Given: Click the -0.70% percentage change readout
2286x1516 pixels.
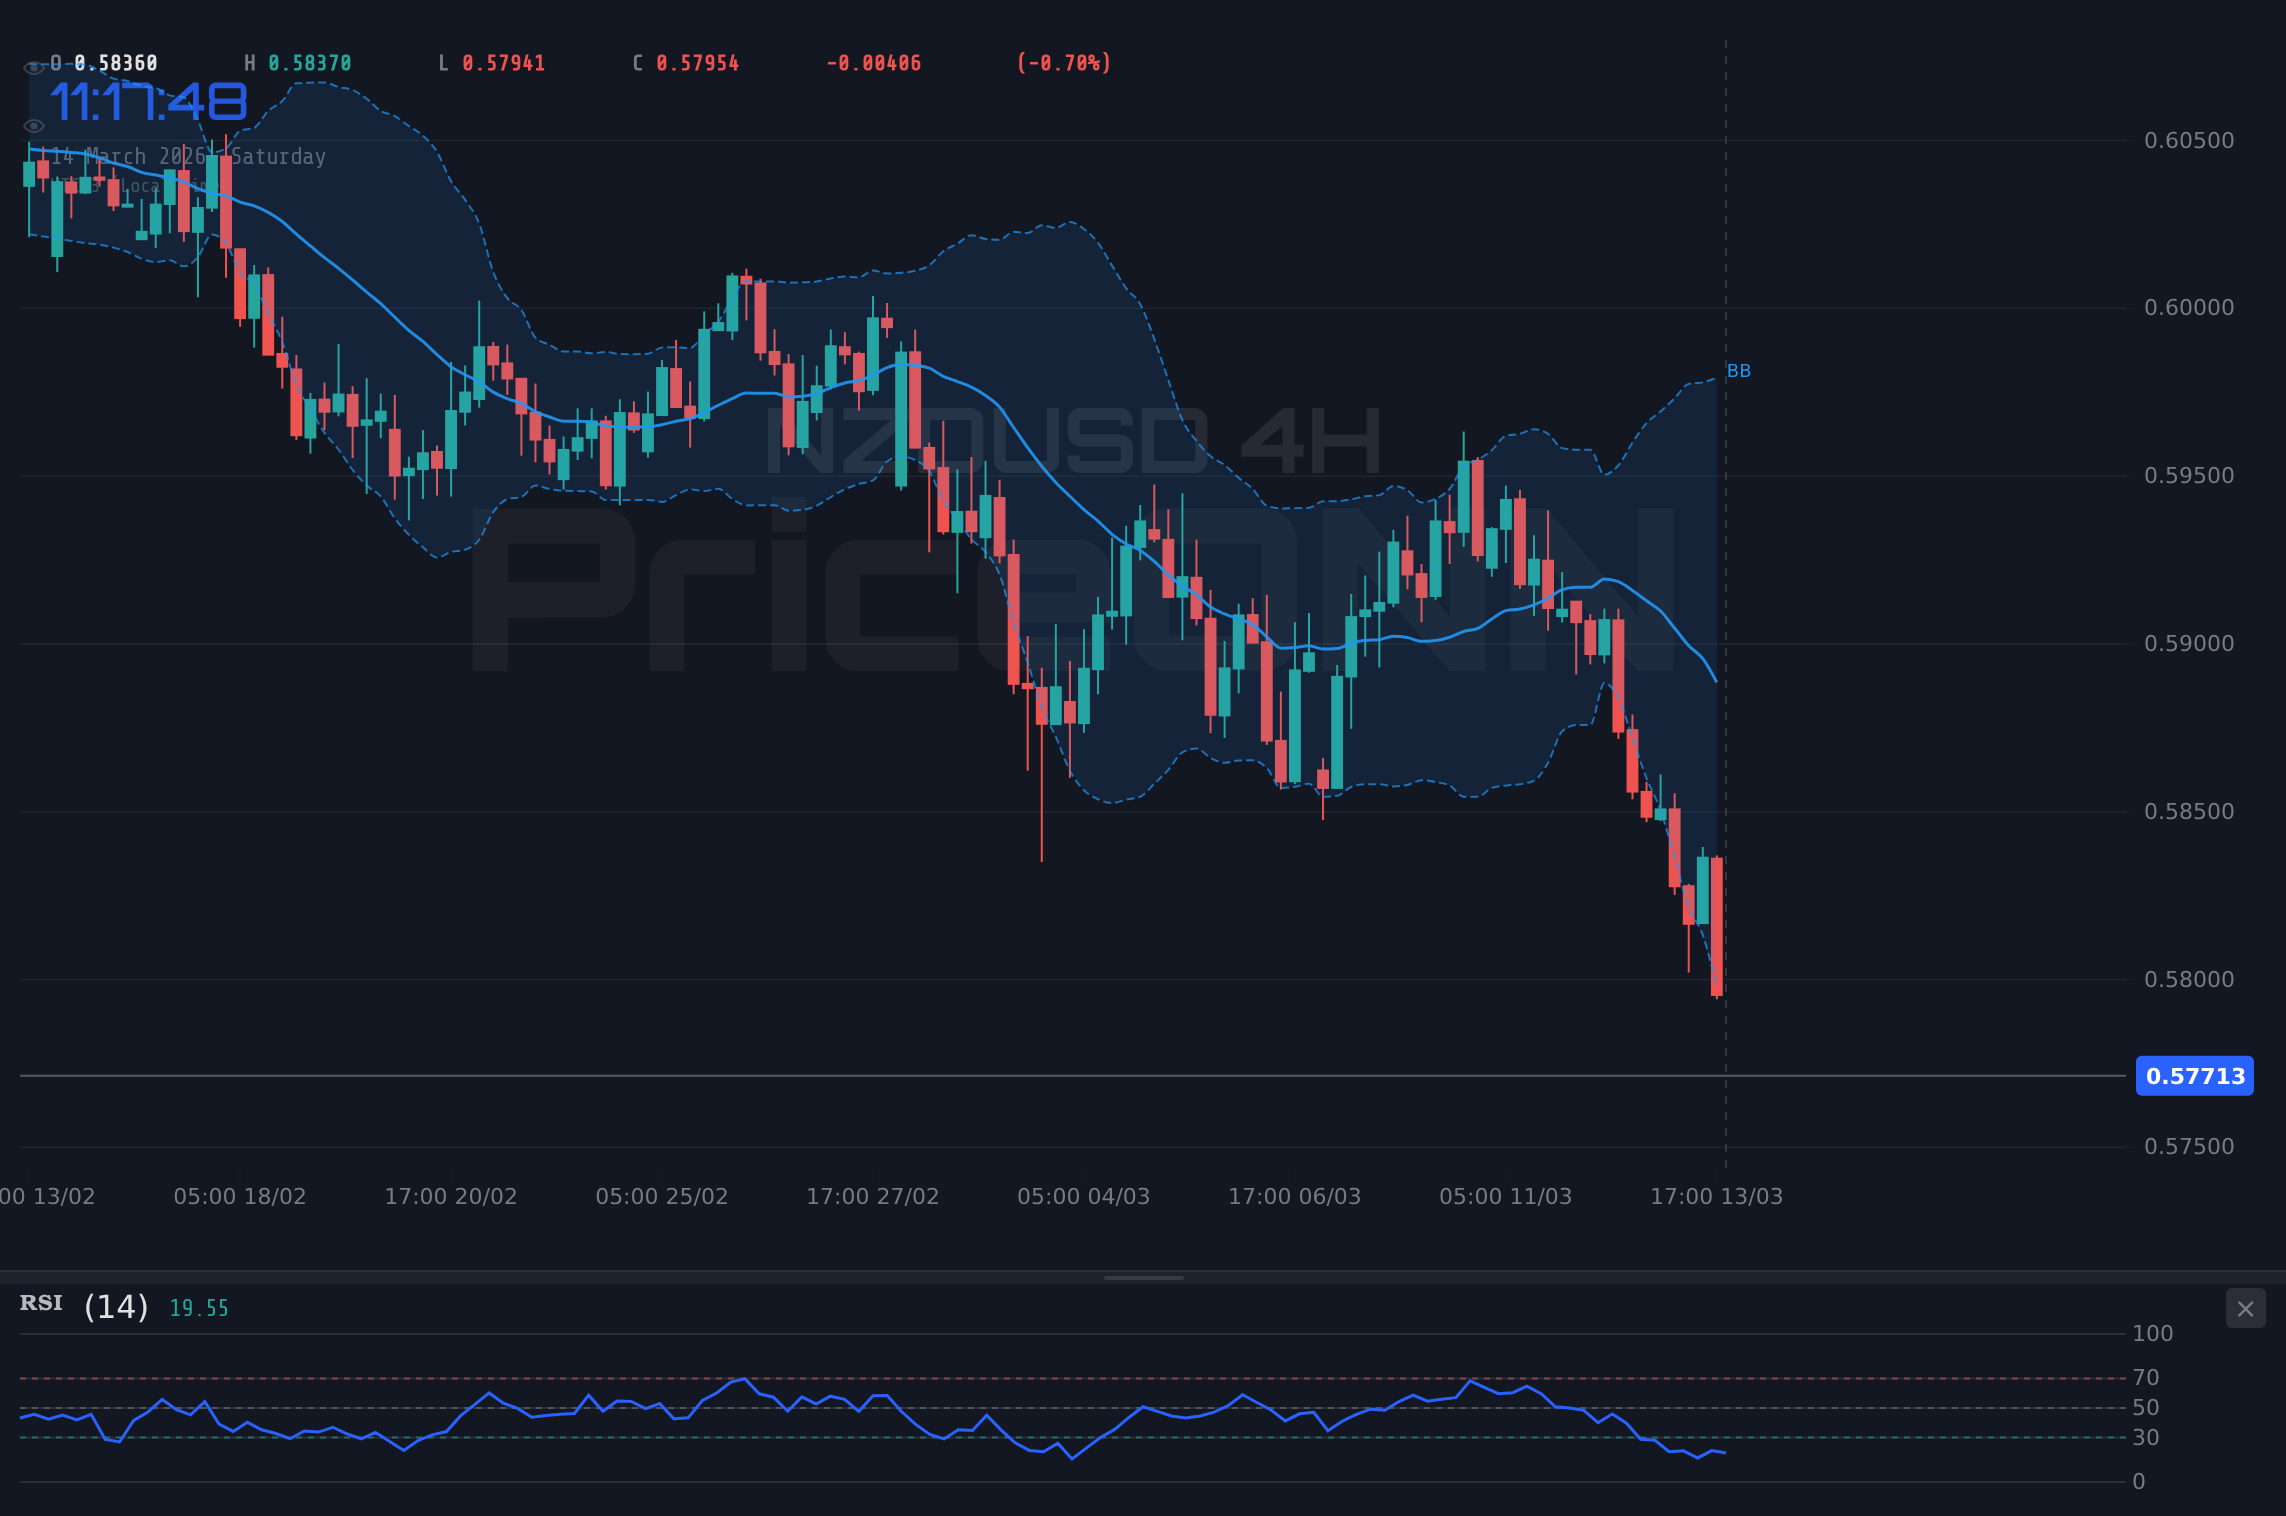Looking at the screenshot, I should pyautogui.click(x=1062, y=62).
